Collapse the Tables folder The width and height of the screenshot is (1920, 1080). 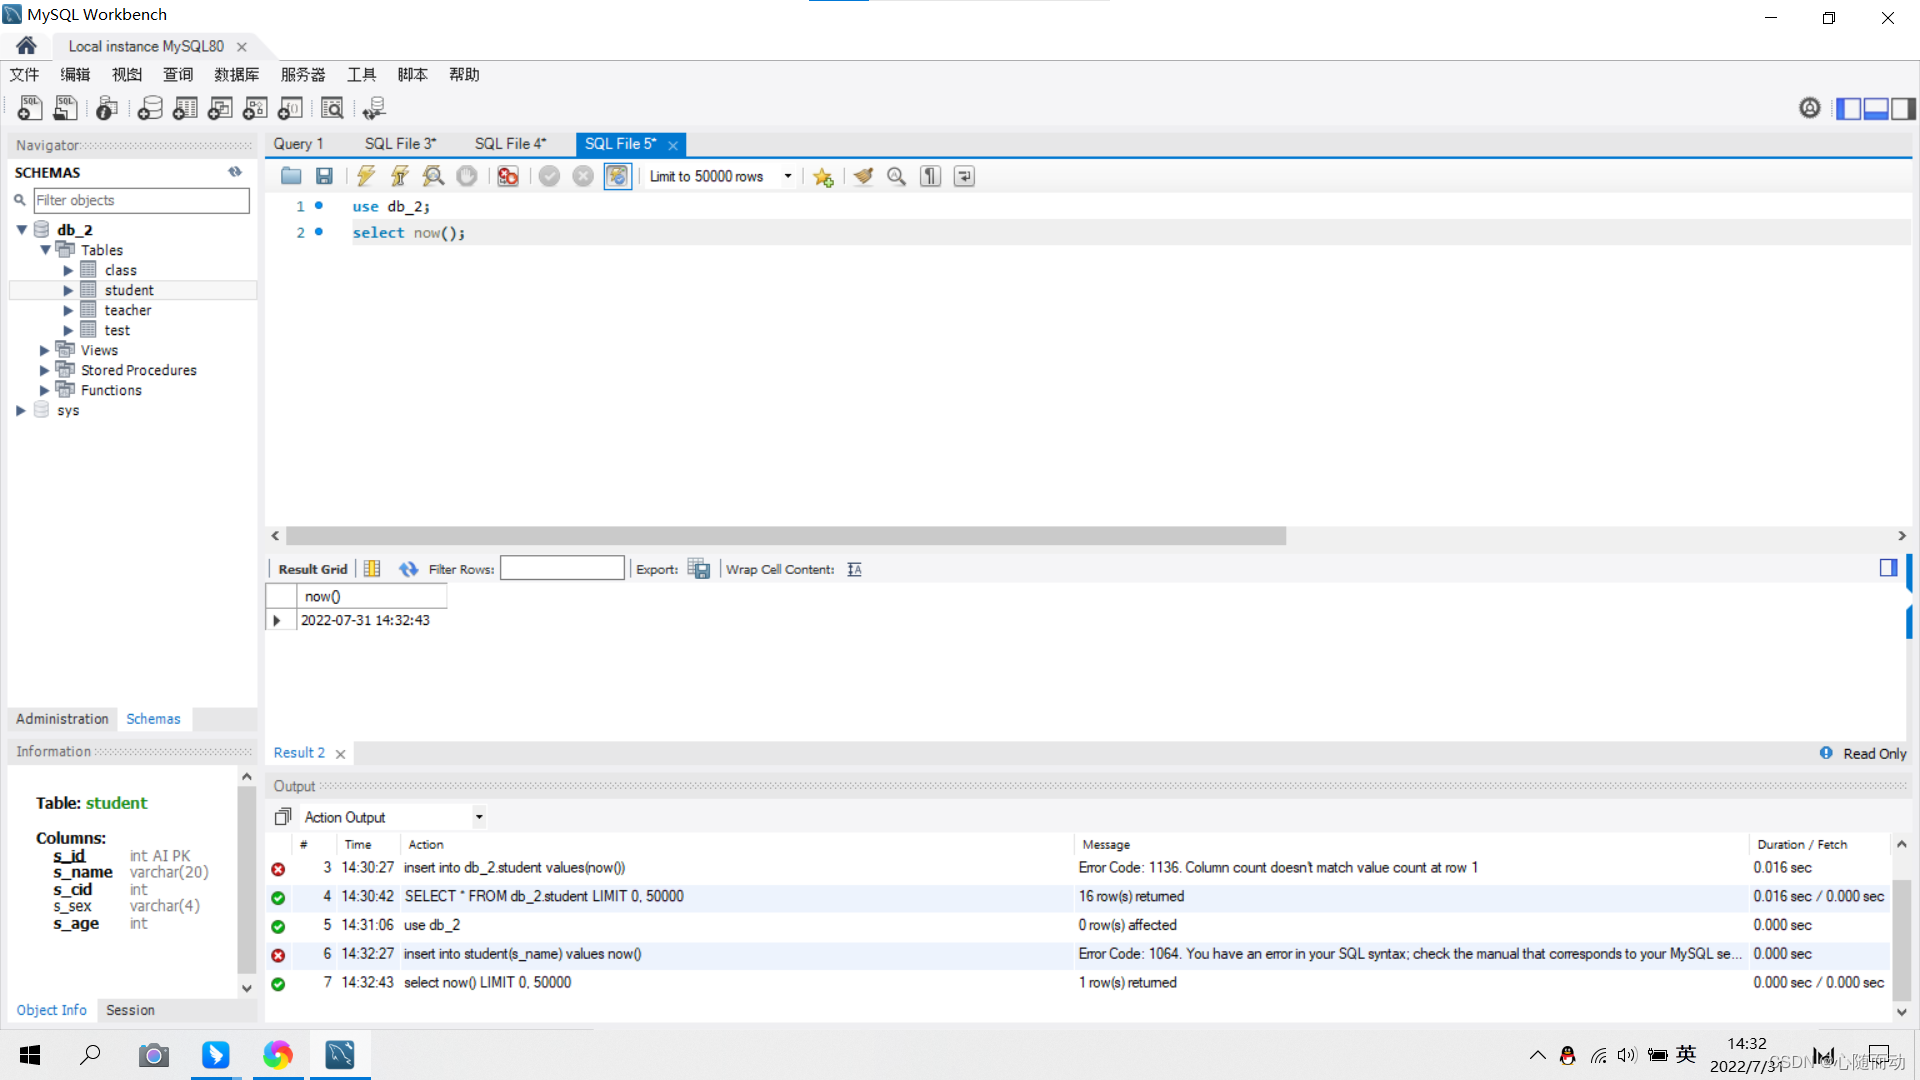45,250
